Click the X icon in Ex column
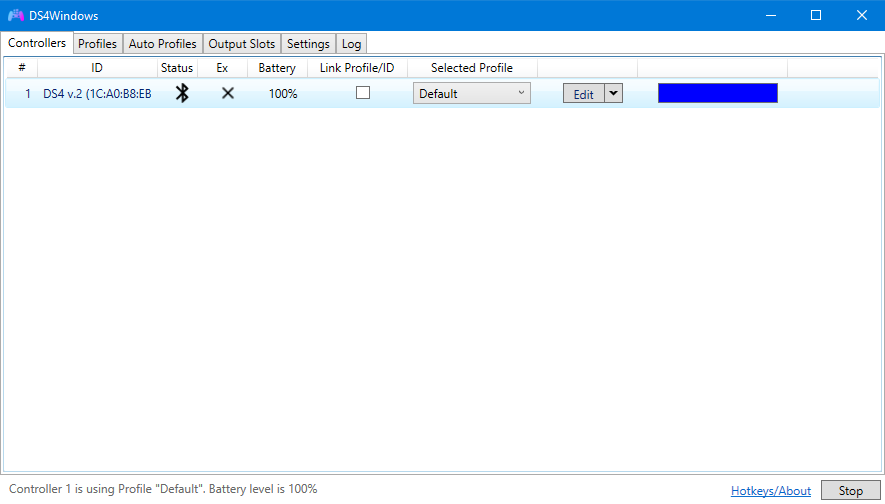This screenshot has width=885, height=504. click(x=228, y=93)
